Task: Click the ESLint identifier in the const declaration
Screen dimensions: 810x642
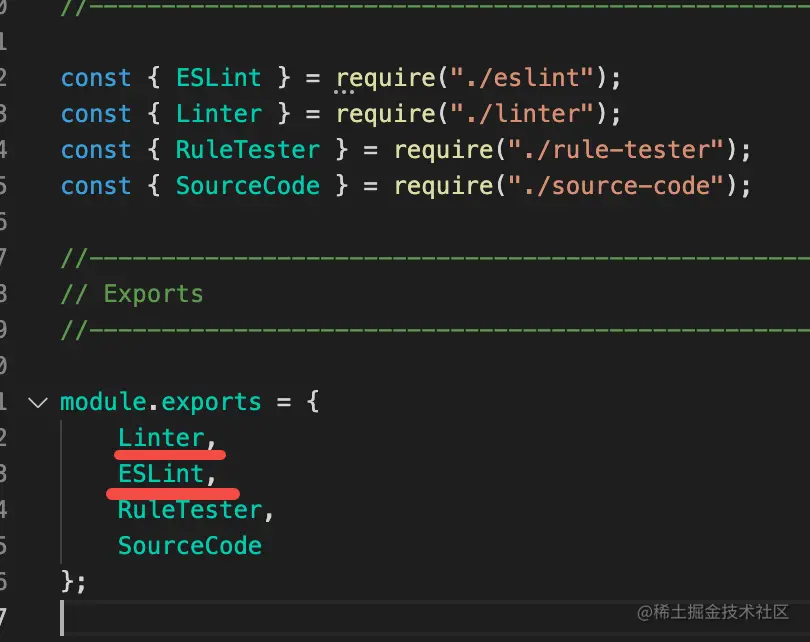Action: coord(218,78)
